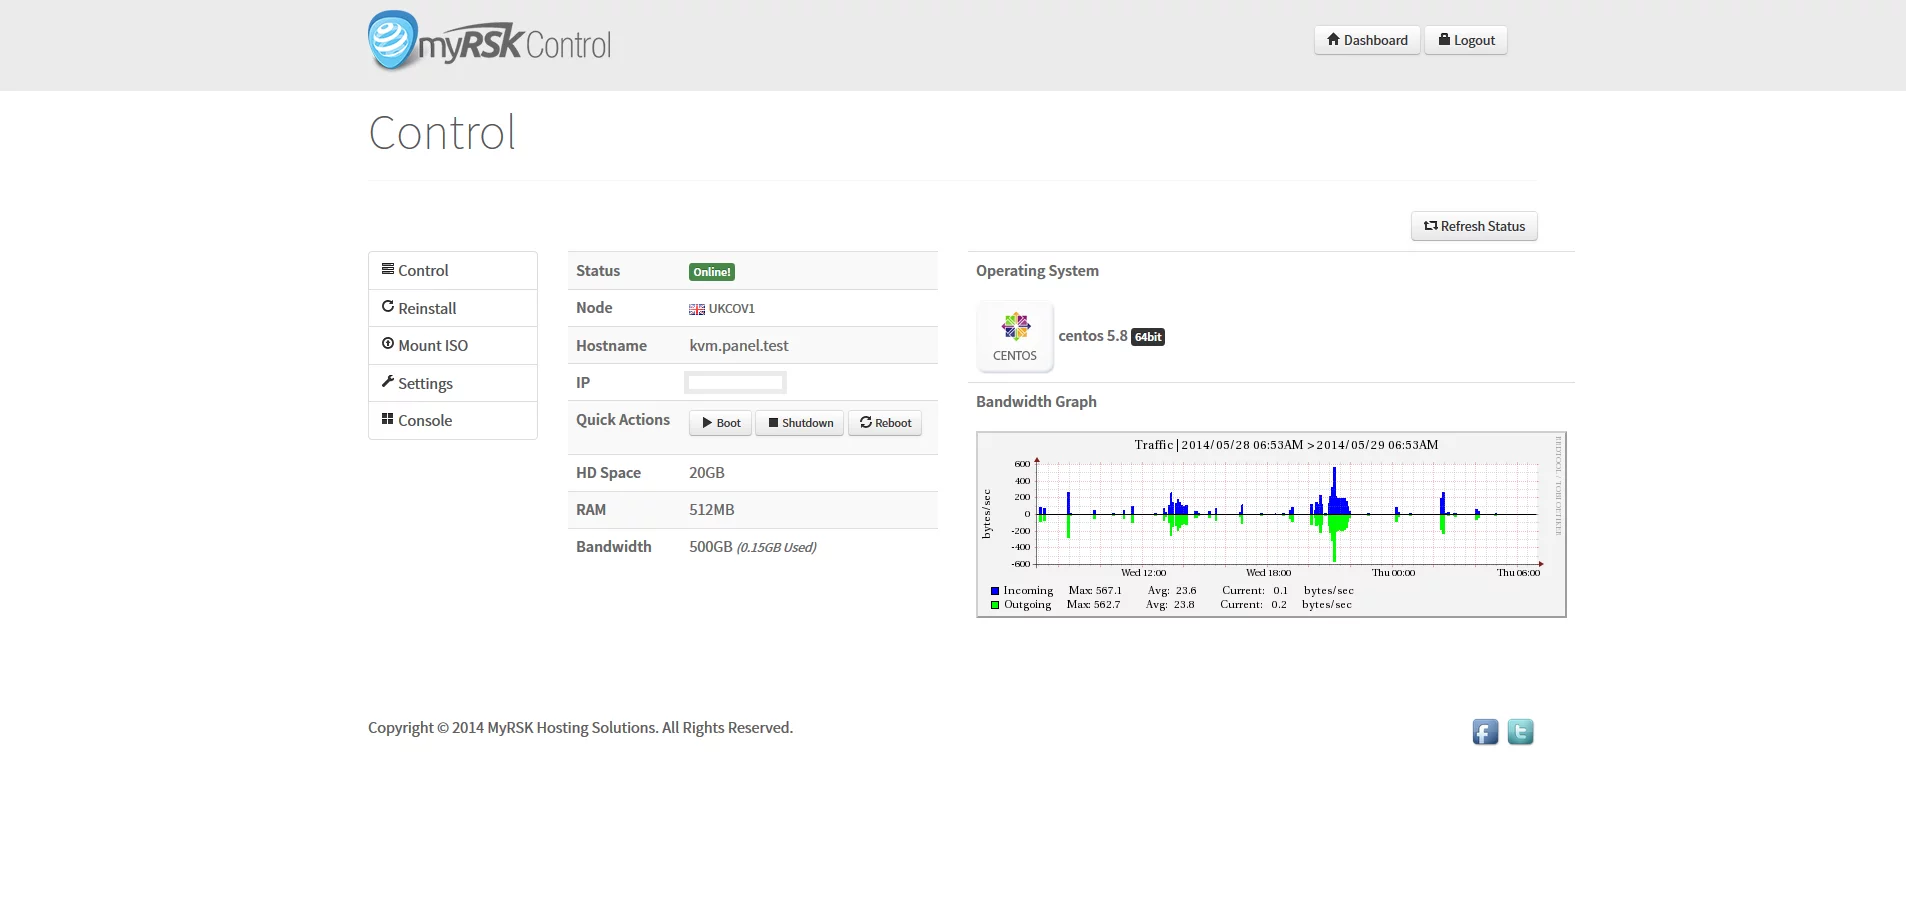Click the Status row label
Viewport: 1906px width, 899px height.
598,271
